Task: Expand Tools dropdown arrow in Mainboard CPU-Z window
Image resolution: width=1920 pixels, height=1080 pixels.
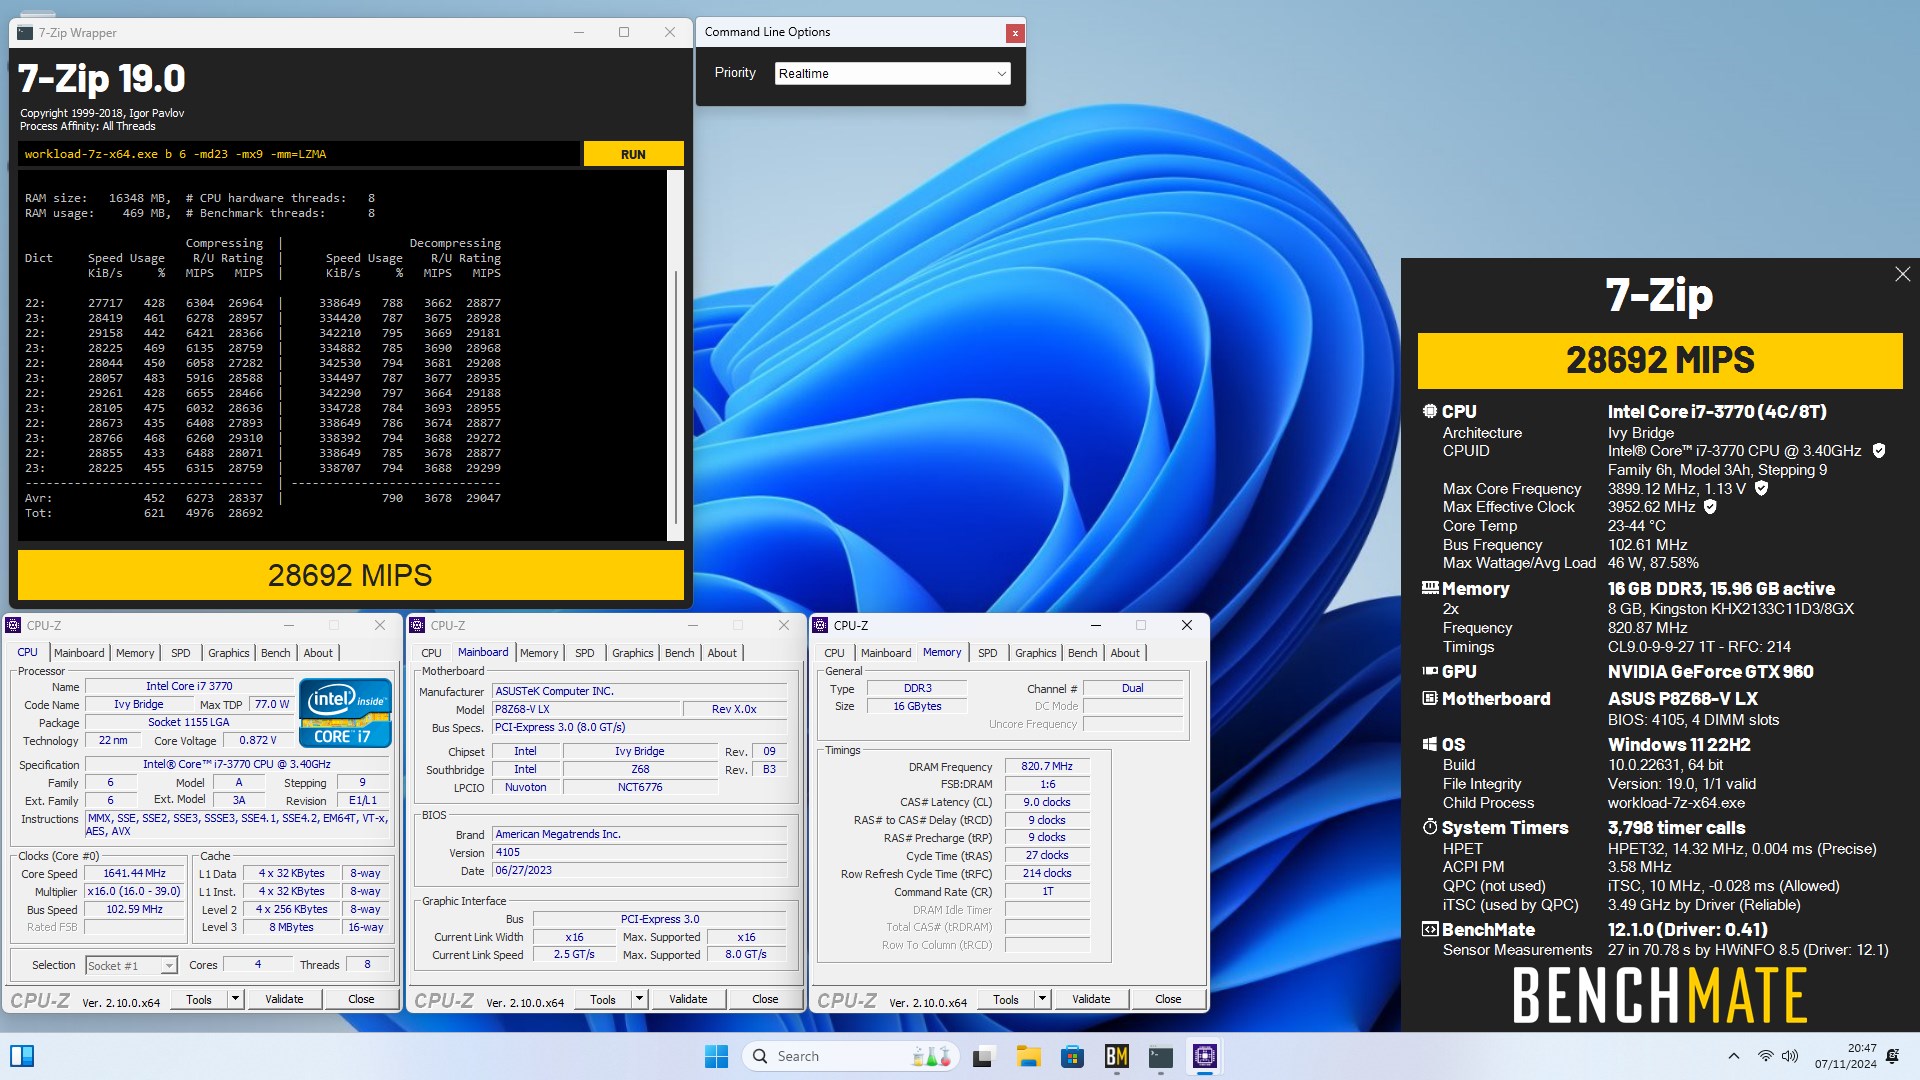Action: tap(639, 999)
